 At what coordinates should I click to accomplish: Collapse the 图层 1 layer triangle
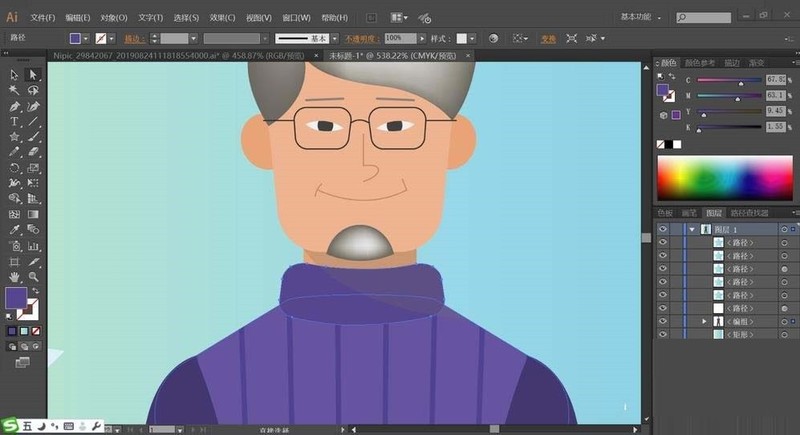point(692,229)
